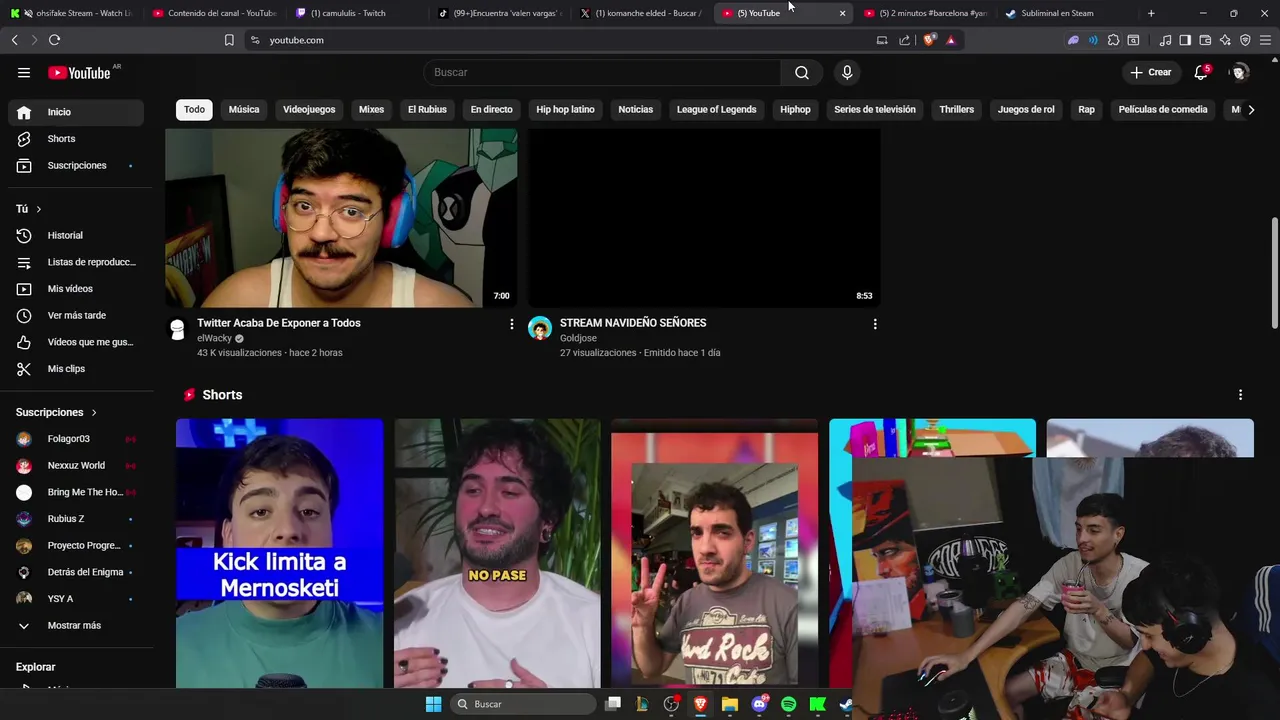Open File Explorer from the taskbar
This screenshot has width=1280, height=720.
click(730, 704)
